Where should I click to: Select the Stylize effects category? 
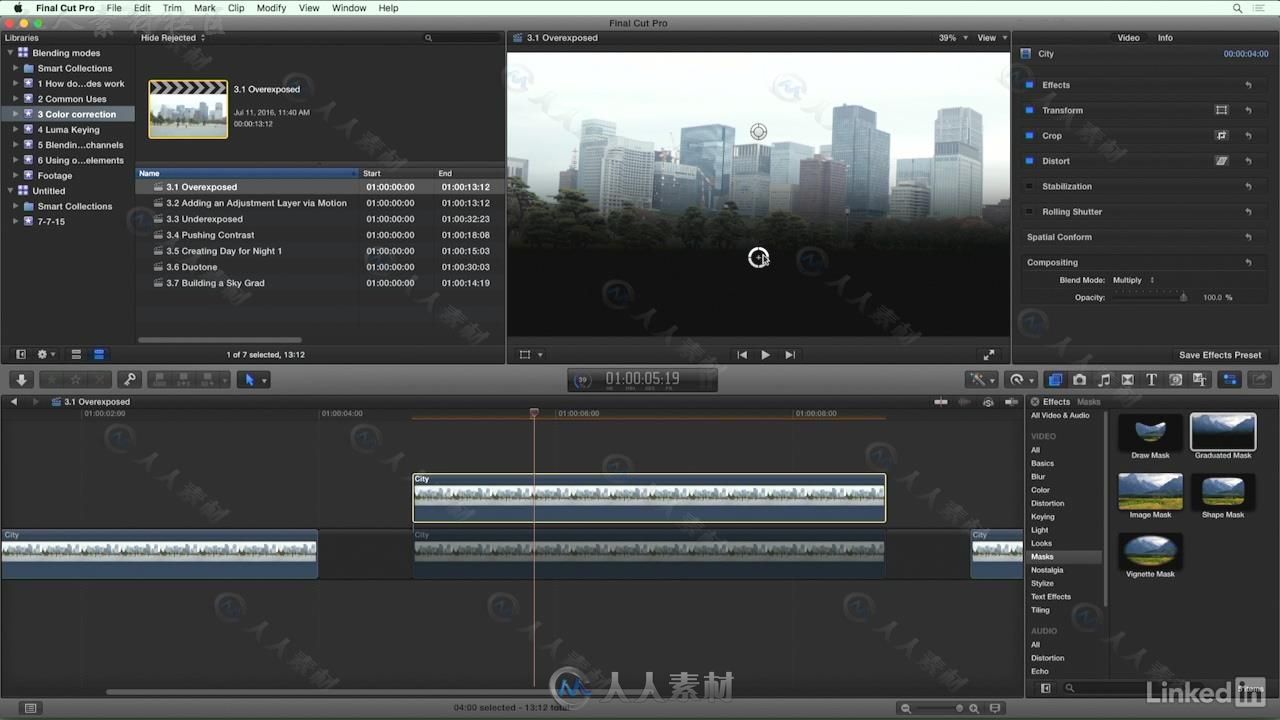point(1042,583)
